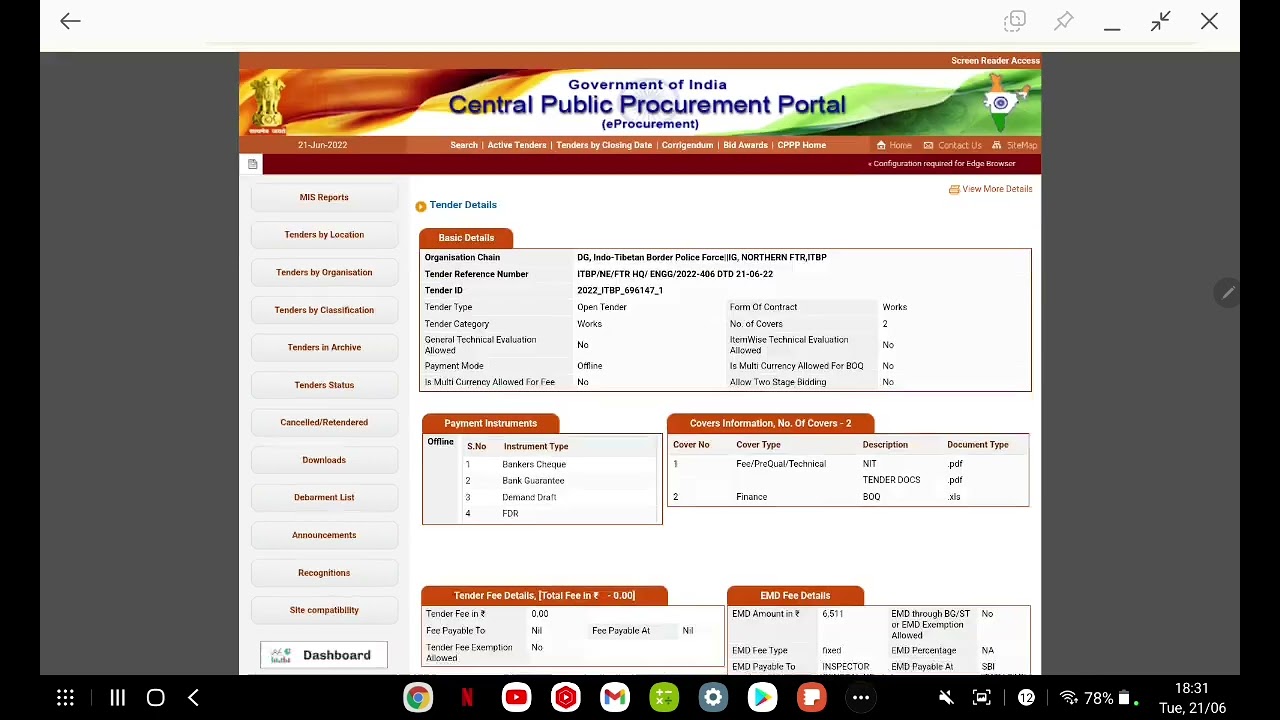The image size is (1280, 720).
Task: Click Tenders by Location in the sidebar
Action: pos(324,235)
